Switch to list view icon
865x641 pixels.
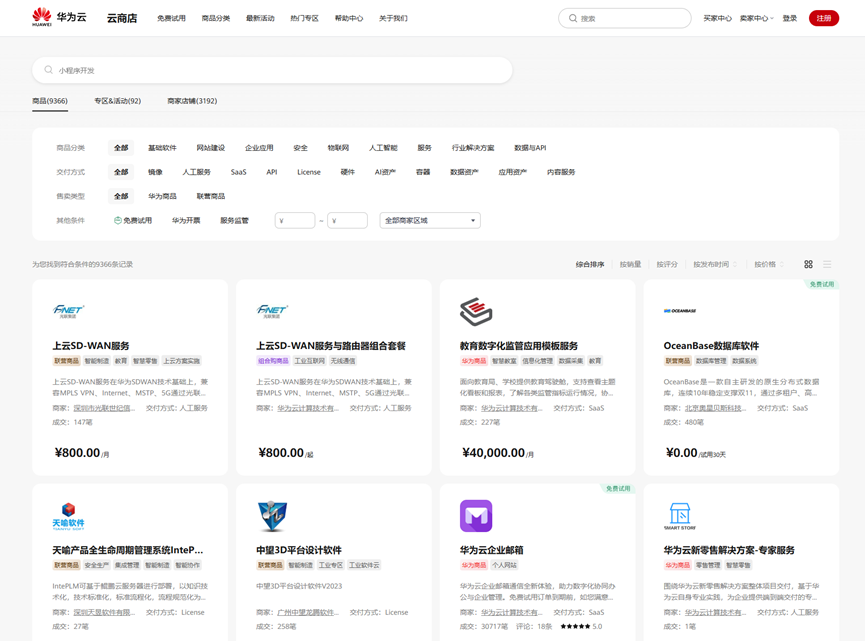[827, 264]
